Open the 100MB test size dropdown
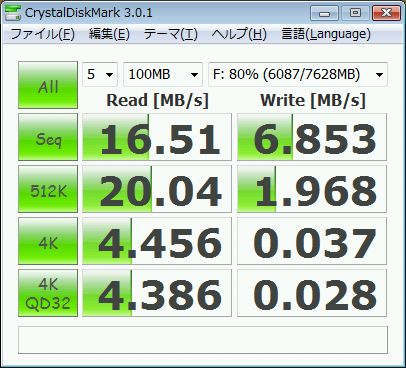The height and width of the screenshot is (368, 406). [x=163, y=74]
